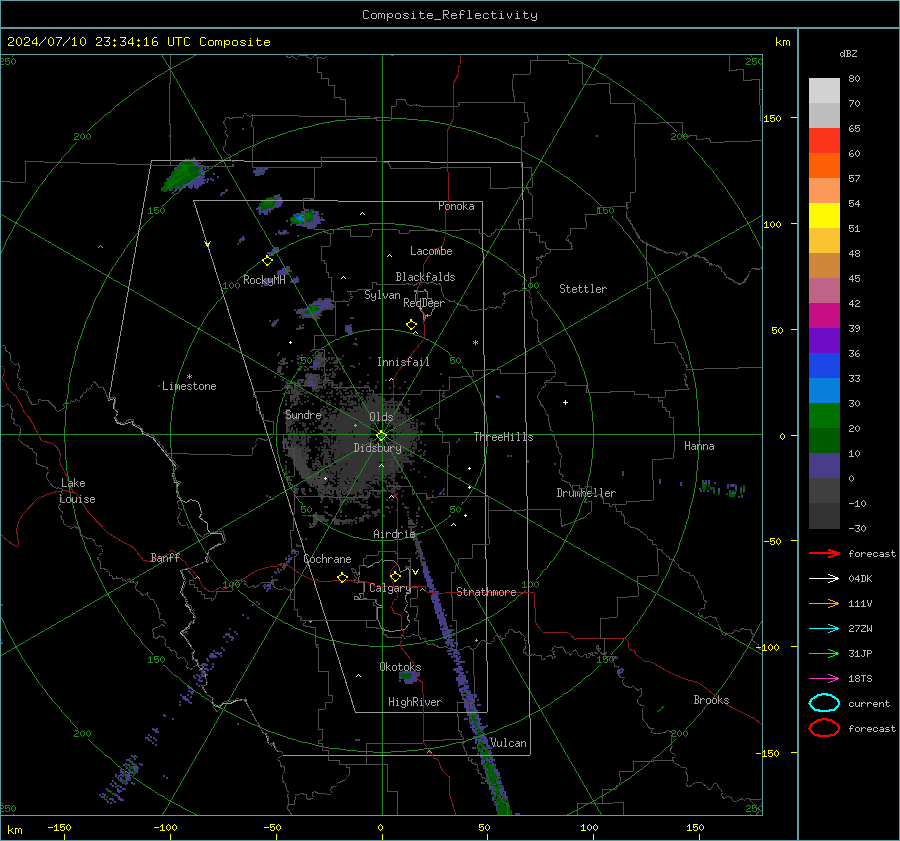The width and height of the screenshot is (900, 841).
Task: Click the Limestone label
Action: 189,386
